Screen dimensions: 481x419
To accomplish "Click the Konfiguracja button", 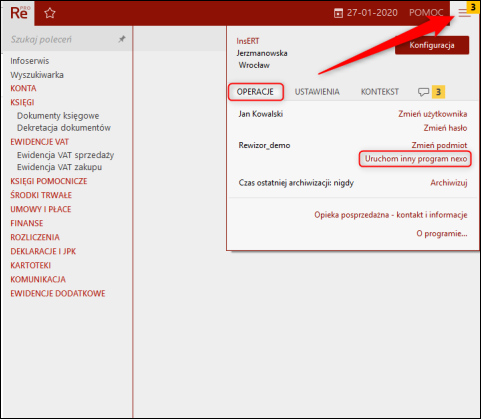I will [432, 45].
